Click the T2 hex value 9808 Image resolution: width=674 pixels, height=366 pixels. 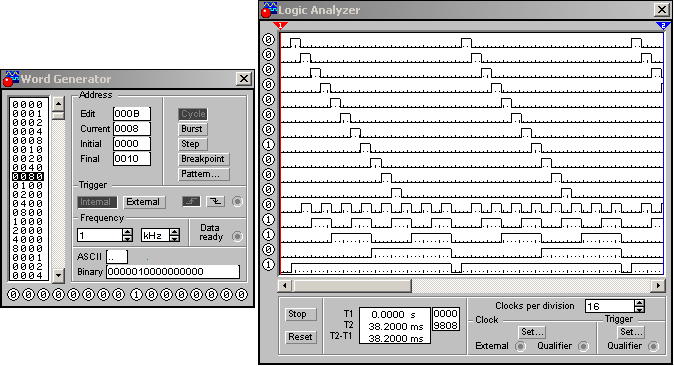pos(445,326)
